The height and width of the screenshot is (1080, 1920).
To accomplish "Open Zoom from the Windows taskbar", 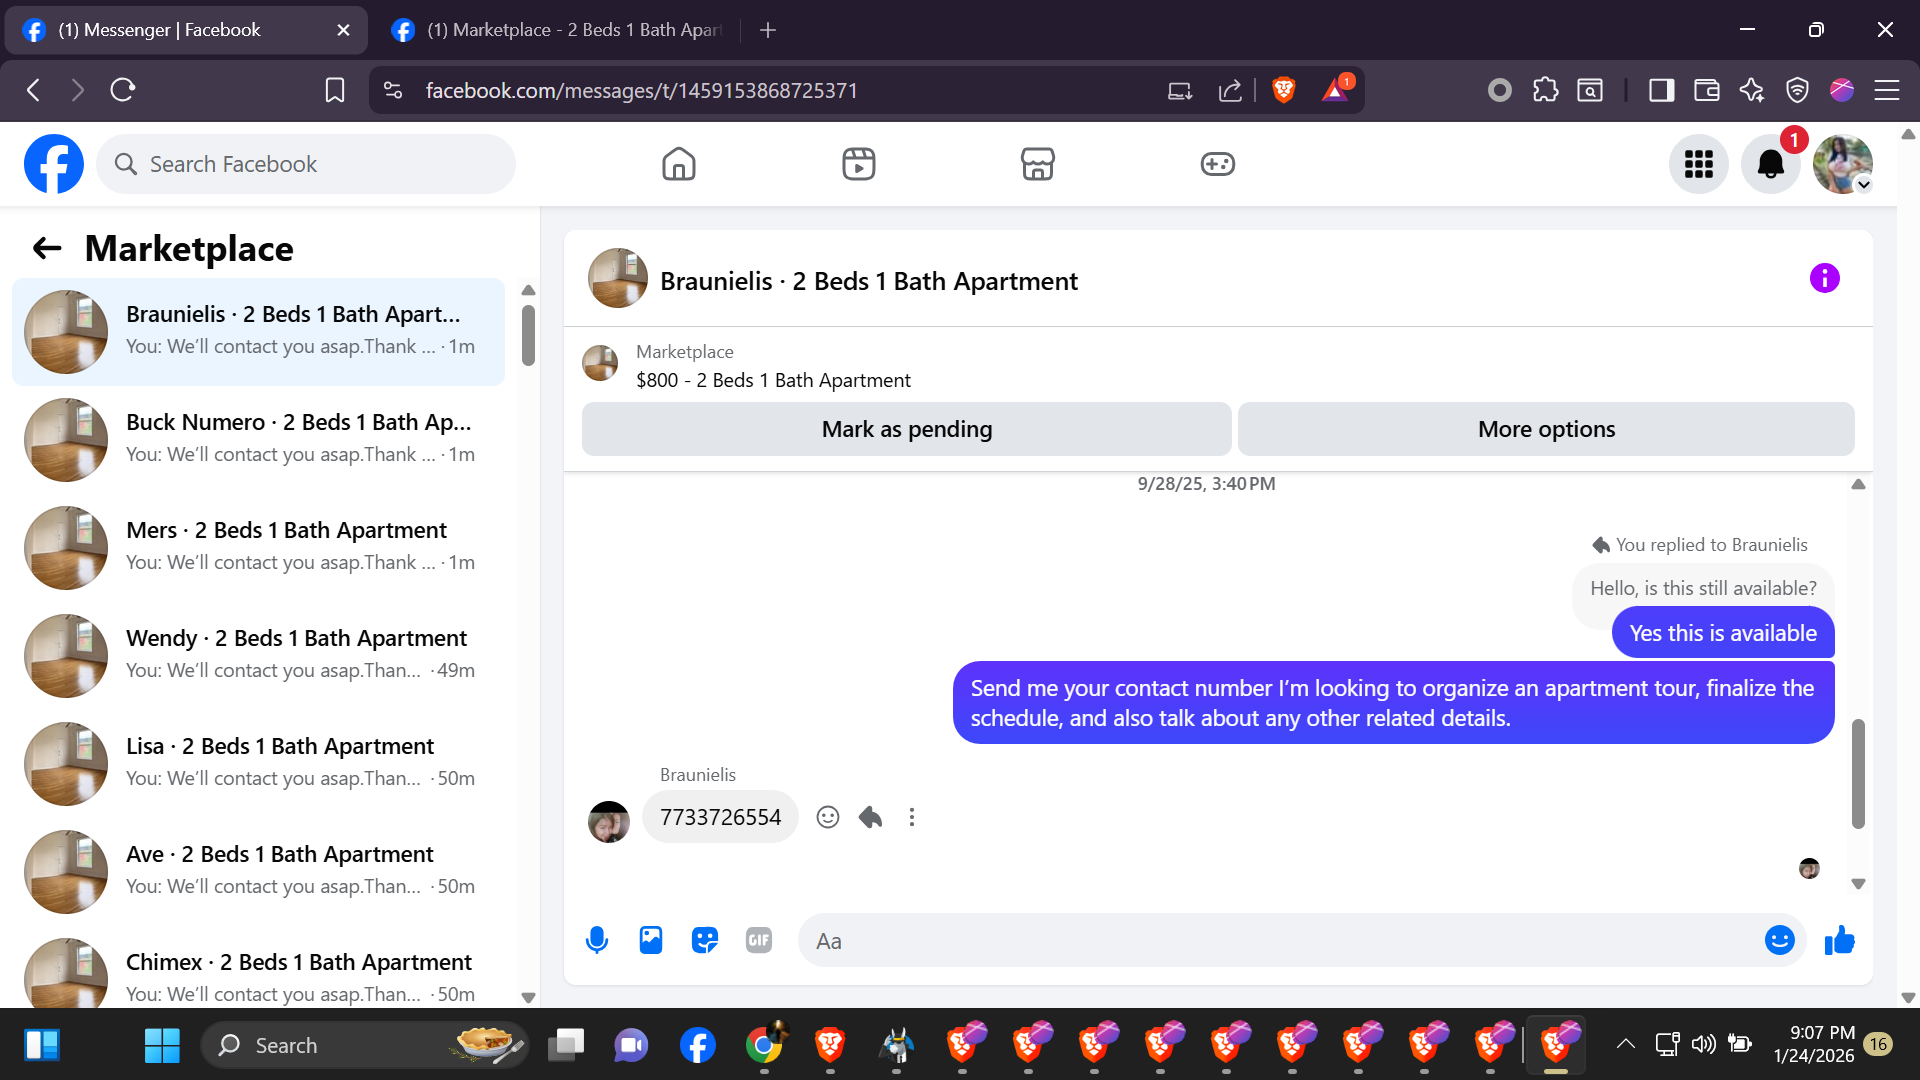I will [631, 1045].
